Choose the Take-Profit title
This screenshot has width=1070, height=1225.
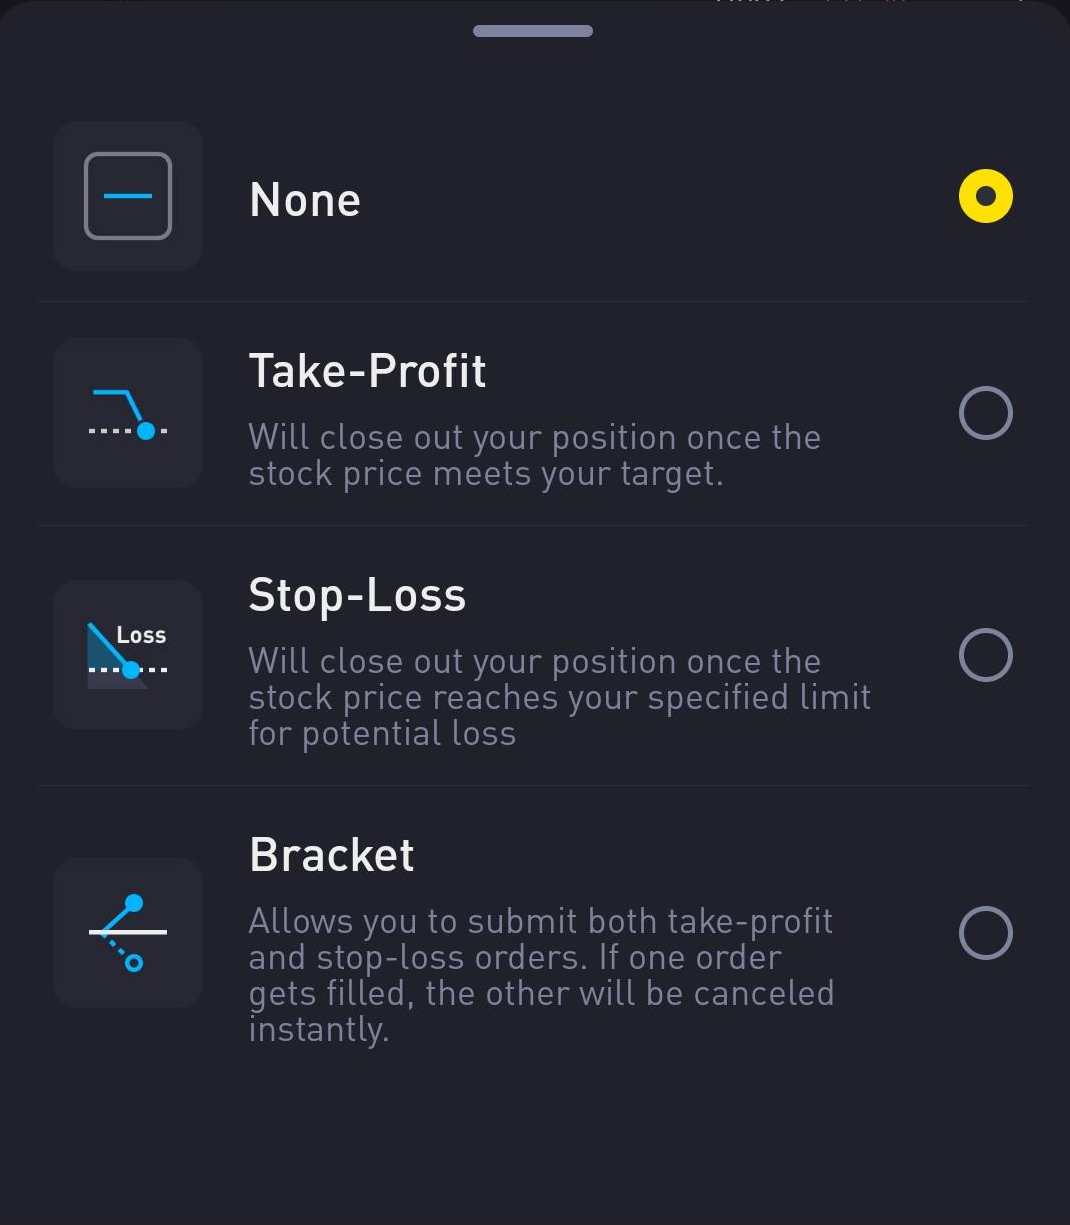(x=367, y=372)
